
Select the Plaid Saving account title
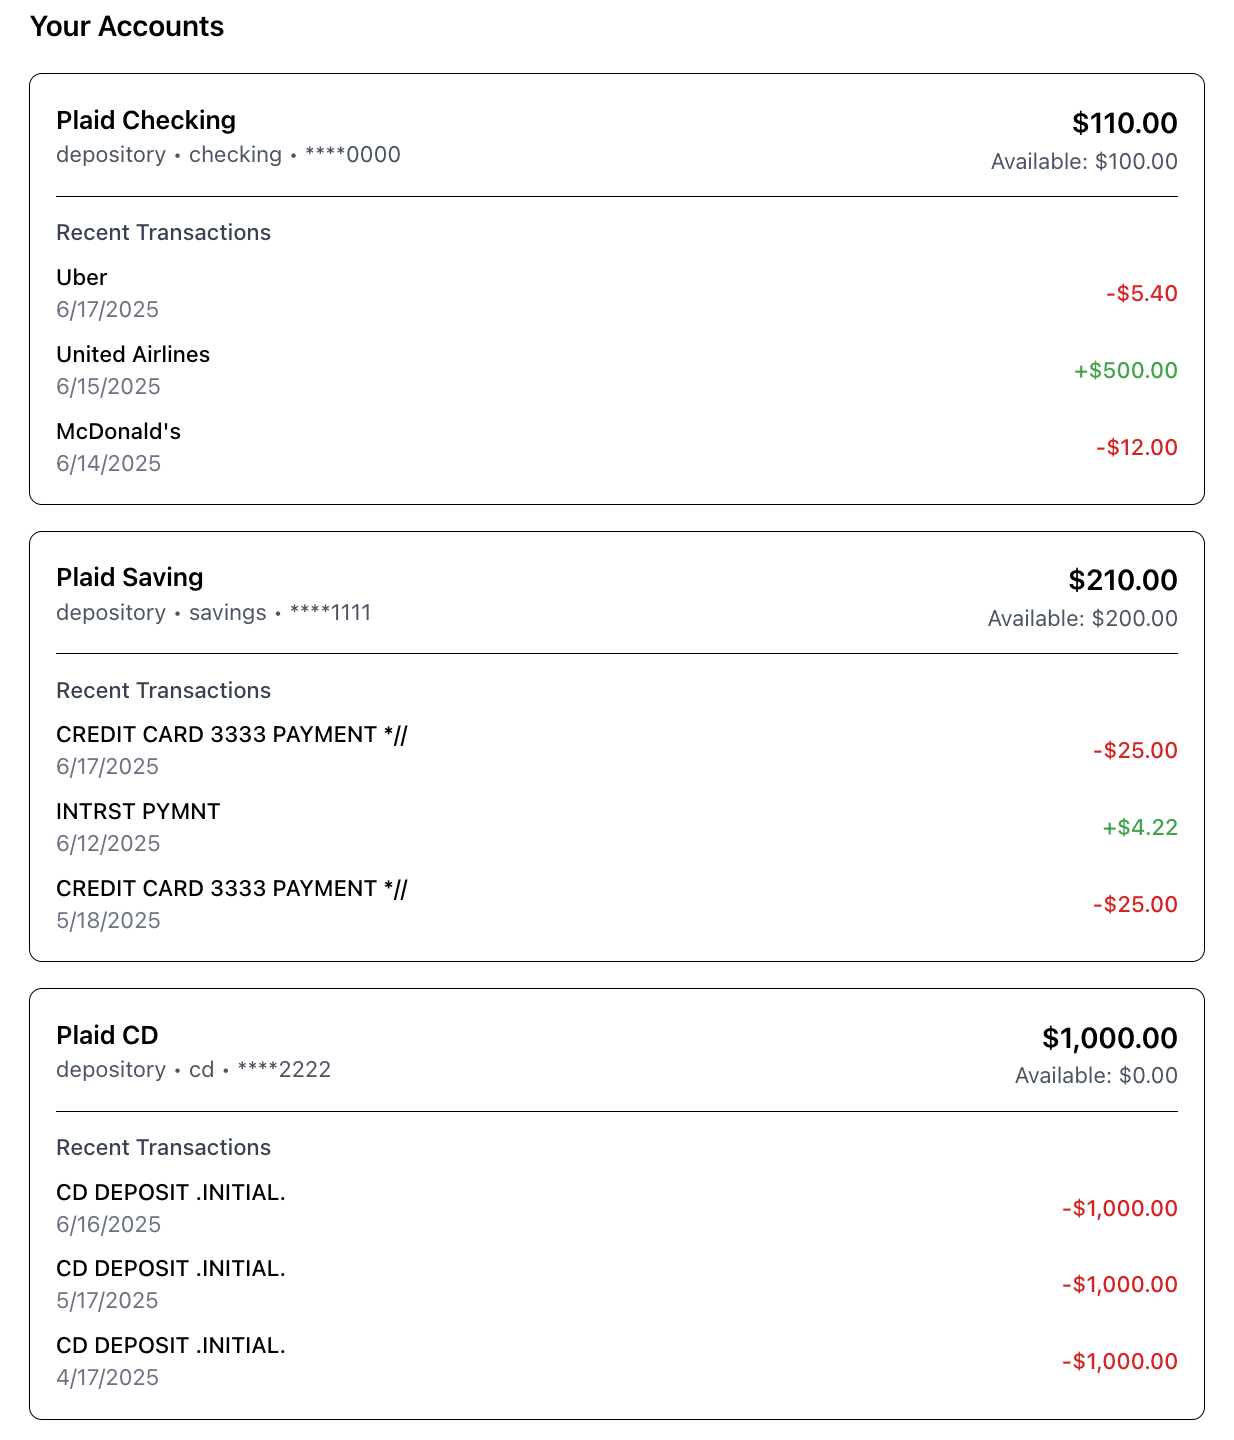[x=130, y=577]
